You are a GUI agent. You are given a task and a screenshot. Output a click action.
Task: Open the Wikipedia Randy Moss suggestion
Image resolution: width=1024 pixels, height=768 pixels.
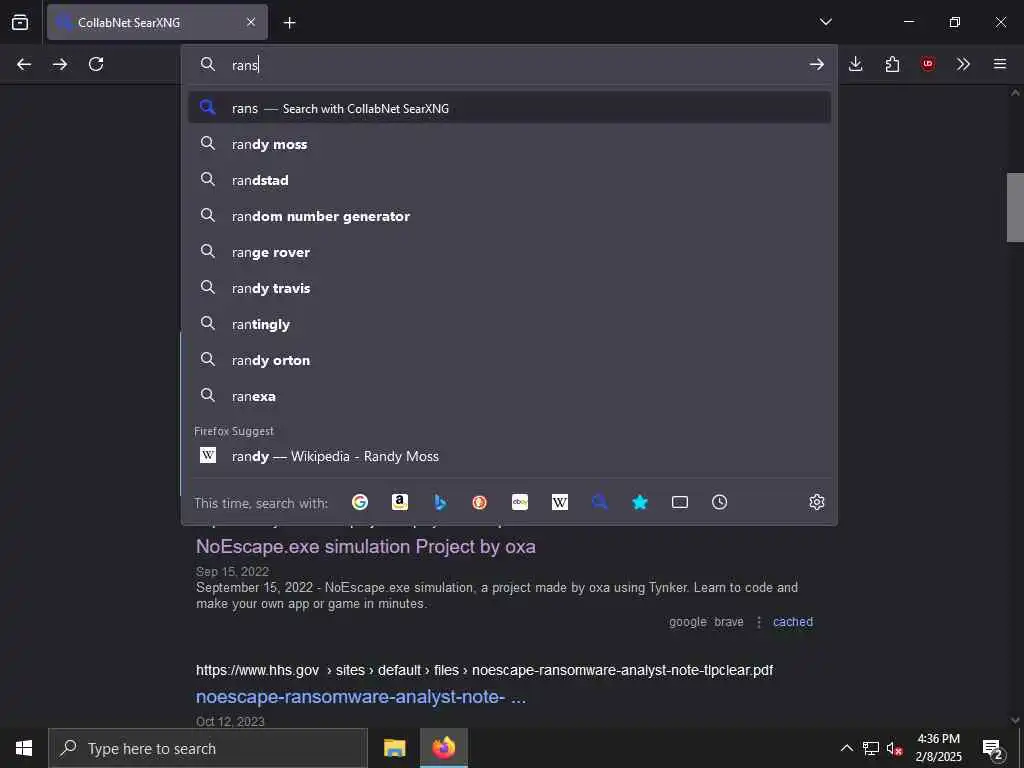[509, 456]
